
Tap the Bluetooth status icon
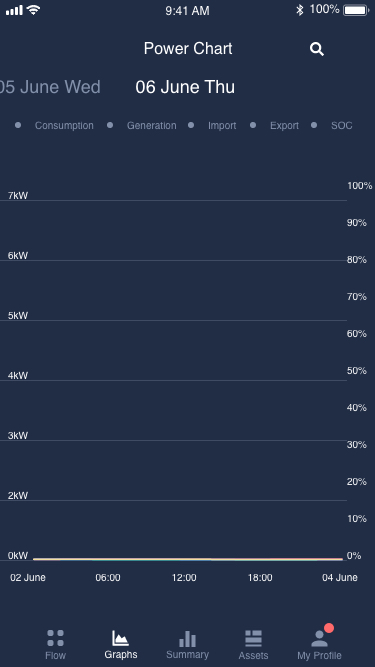300,10
